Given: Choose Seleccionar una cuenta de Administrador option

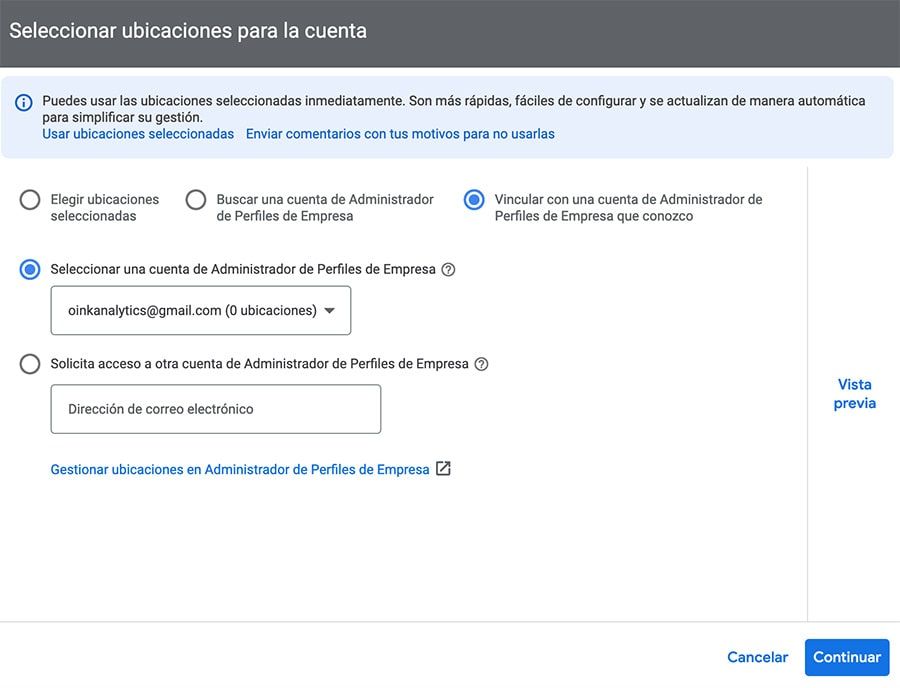Looking at the screenshot, I should (x=29, y=269).
